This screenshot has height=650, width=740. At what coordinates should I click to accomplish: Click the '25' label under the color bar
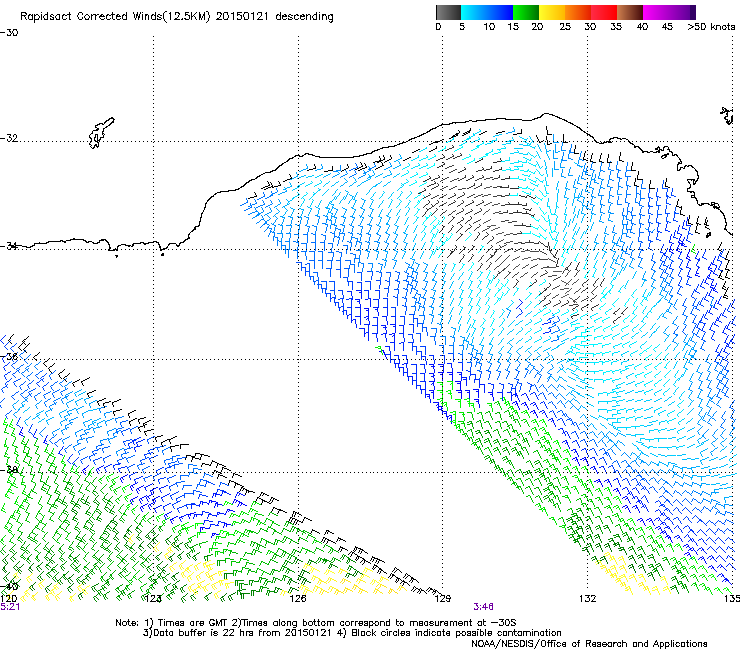click(x=565, y=27)
